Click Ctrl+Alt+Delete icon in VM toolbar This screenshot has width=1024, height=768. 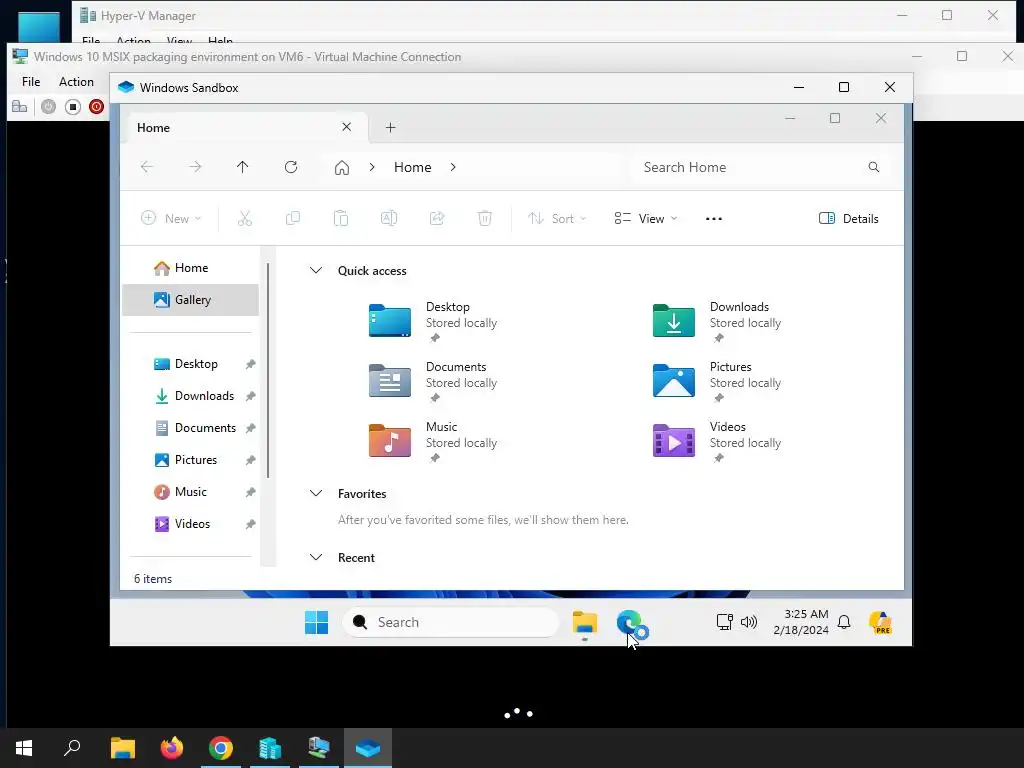[x=20, y=106]
